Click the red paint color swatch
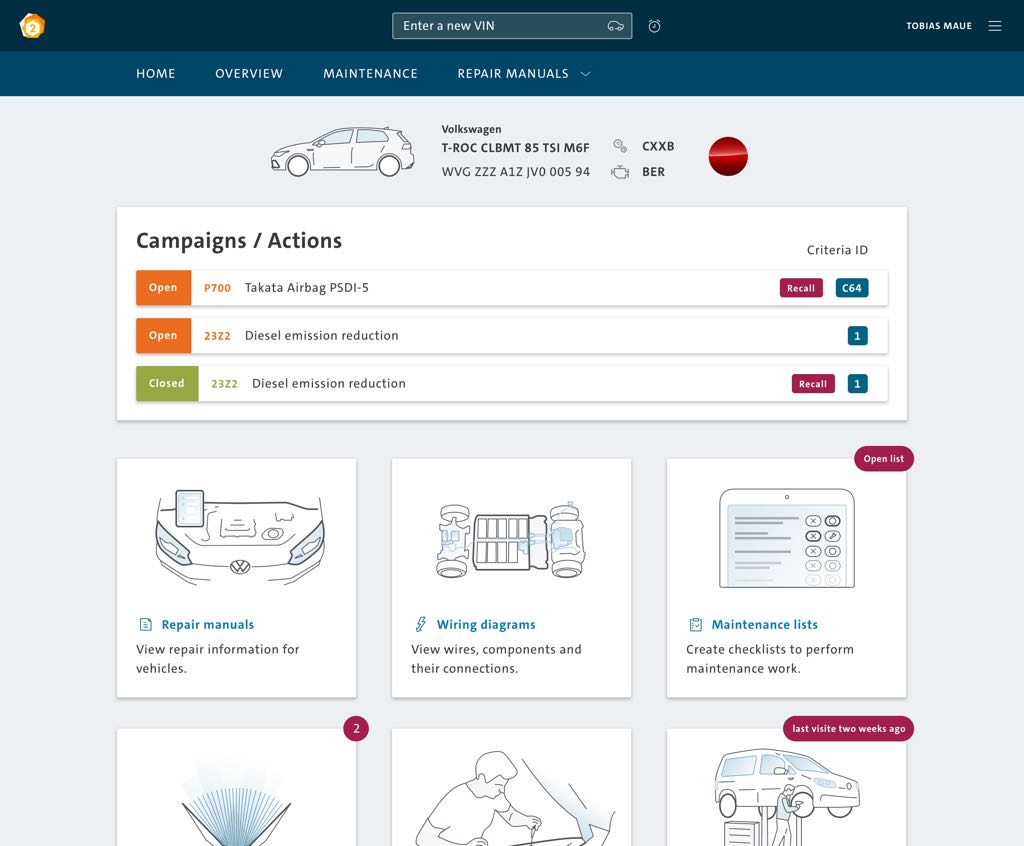 (728, 156)
